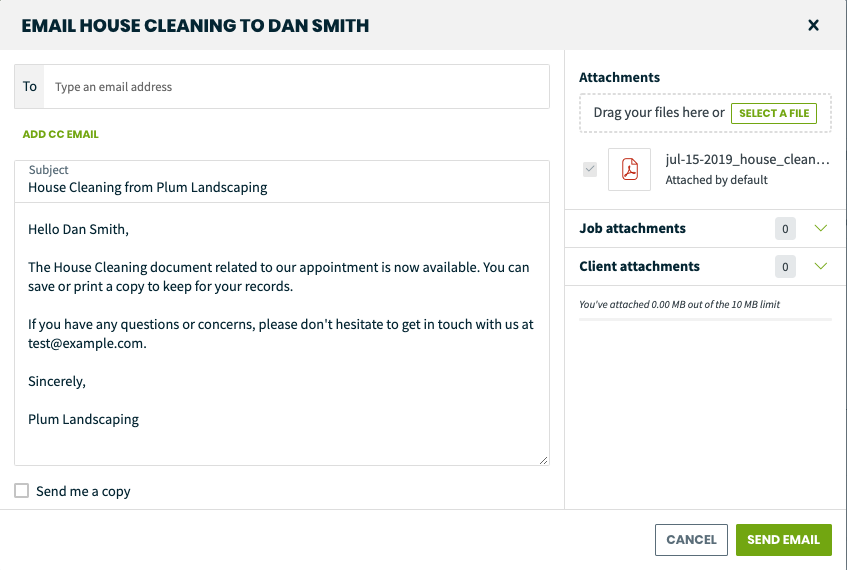The image size is (847, 570).
Task: Click the Attachments panel heading
Action: pyautogui.click(x=619, y=77)
